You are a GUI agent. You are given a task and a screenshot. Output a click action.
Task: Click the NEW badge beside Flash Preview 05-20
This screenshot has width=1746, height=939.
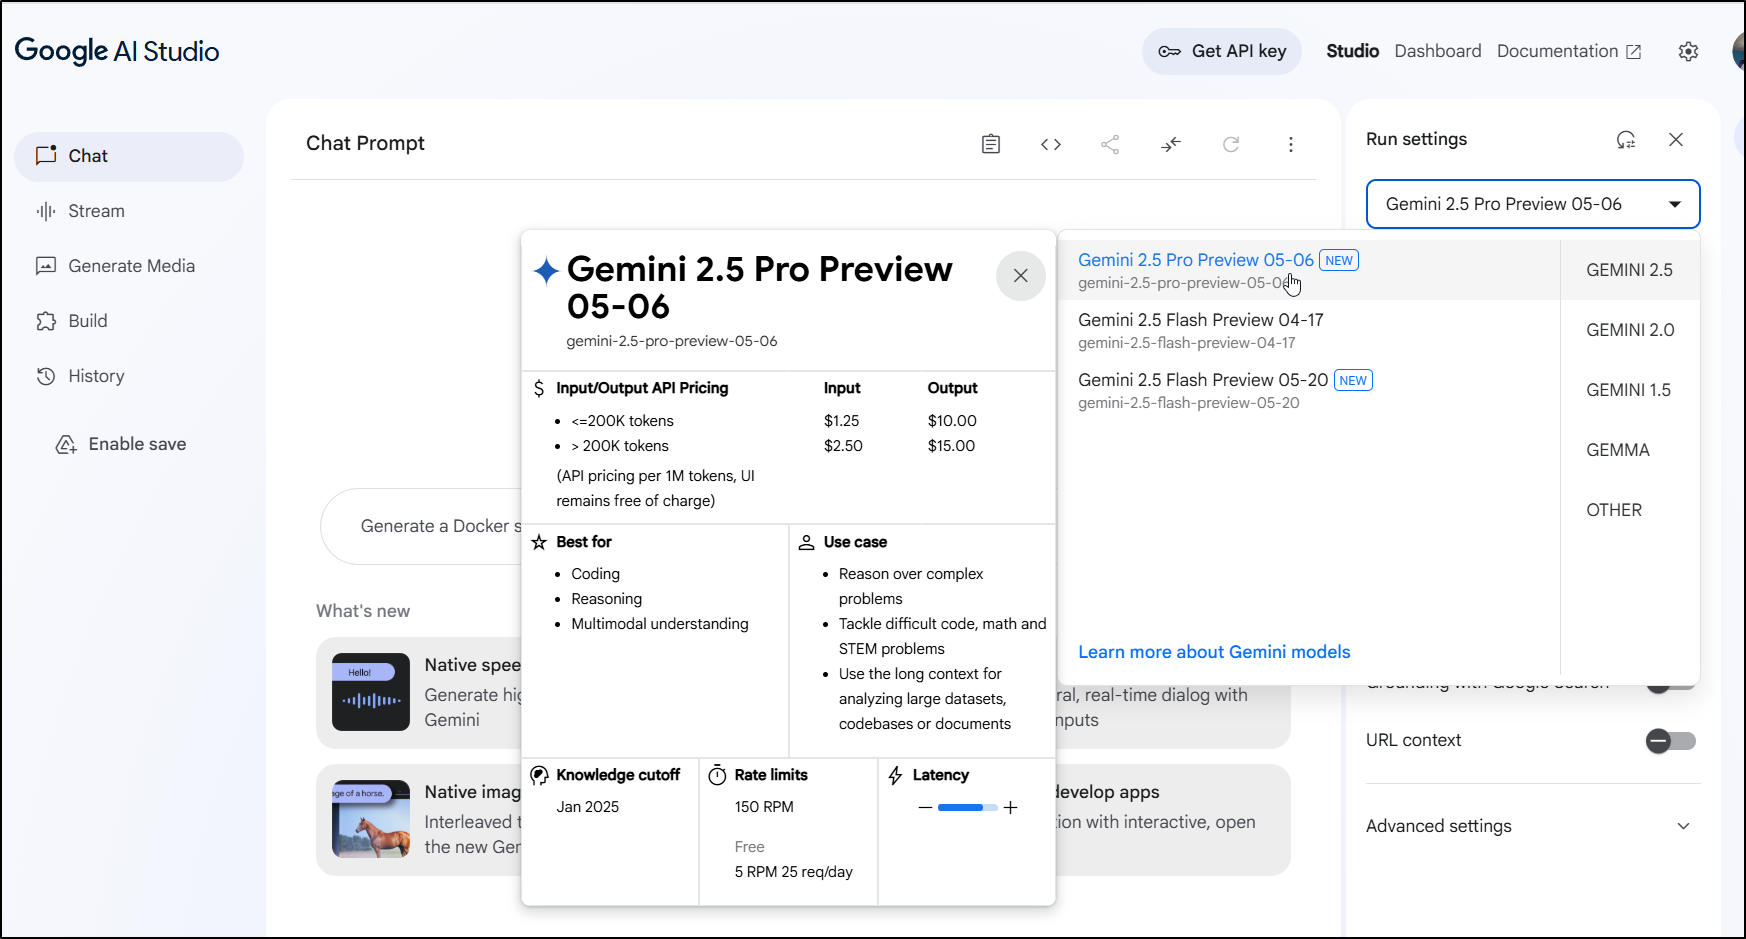coord(1353,380)
